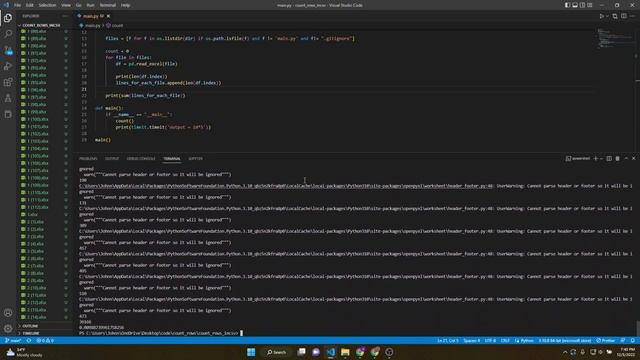
Task: Open the Run menu
Action: (90, 5)
